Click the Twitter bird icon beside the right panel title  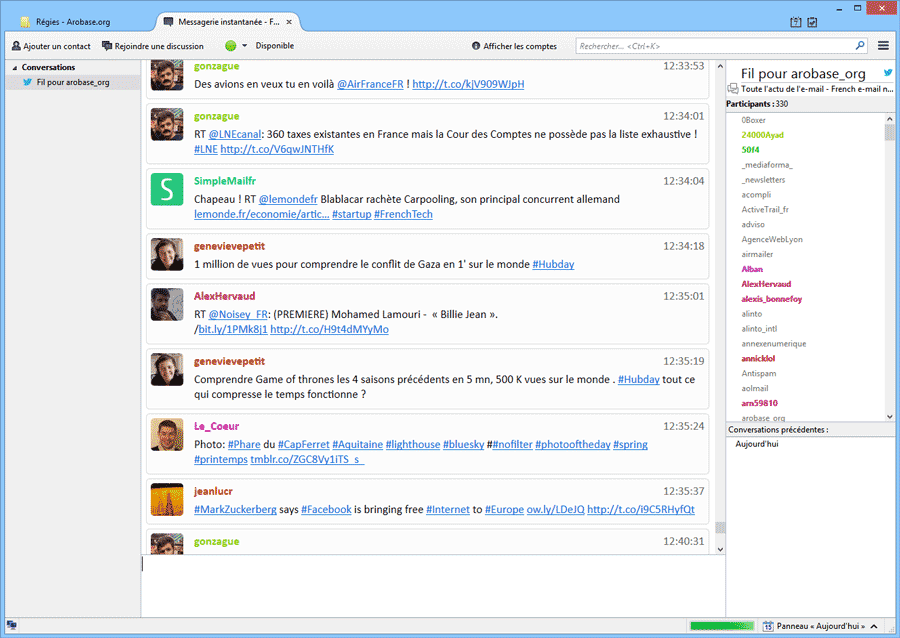pos(888,73)
